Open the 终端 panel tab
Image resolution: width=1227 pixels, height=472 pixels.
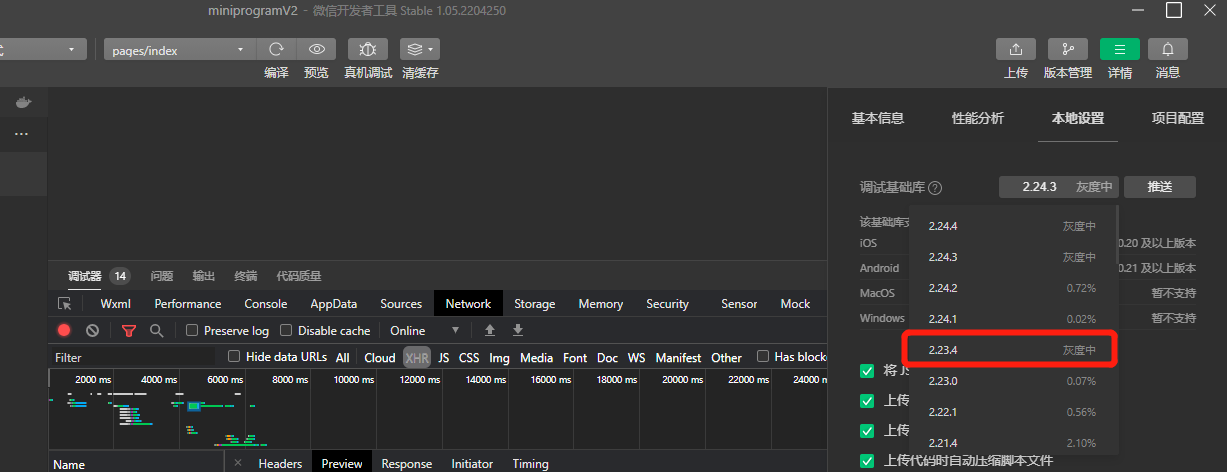245,276
